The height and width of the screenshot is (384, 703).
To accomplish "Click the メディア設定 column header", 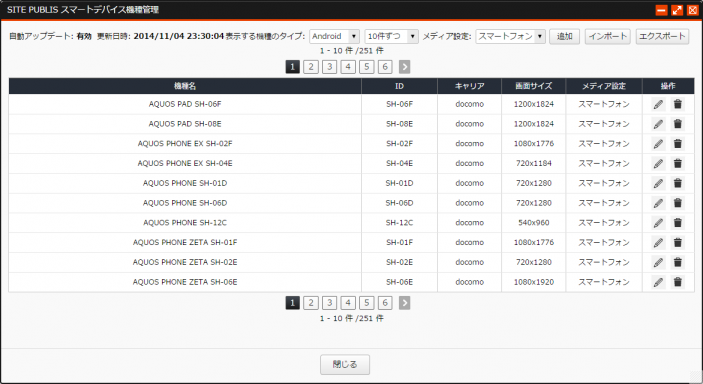I will (x=604, y=86).
